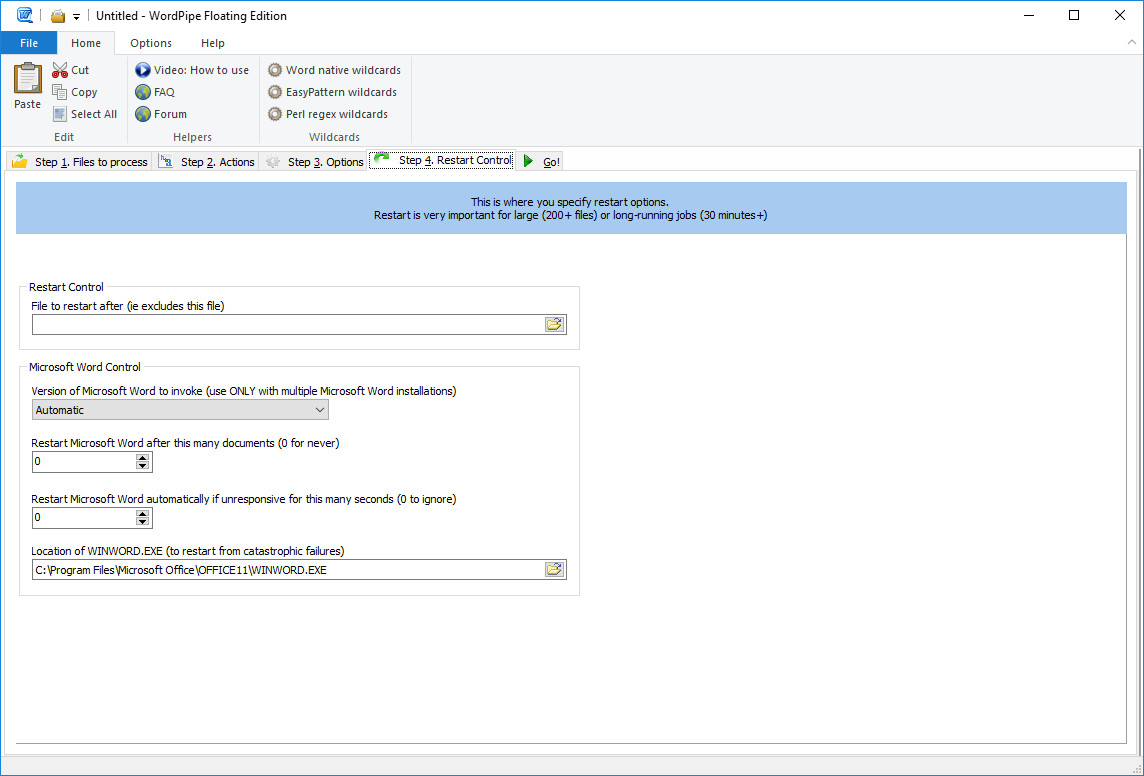This screenshot has height=776, width=1144.
Task: Expand the Microsoft Word version dropdown
Action: [320, 410]
